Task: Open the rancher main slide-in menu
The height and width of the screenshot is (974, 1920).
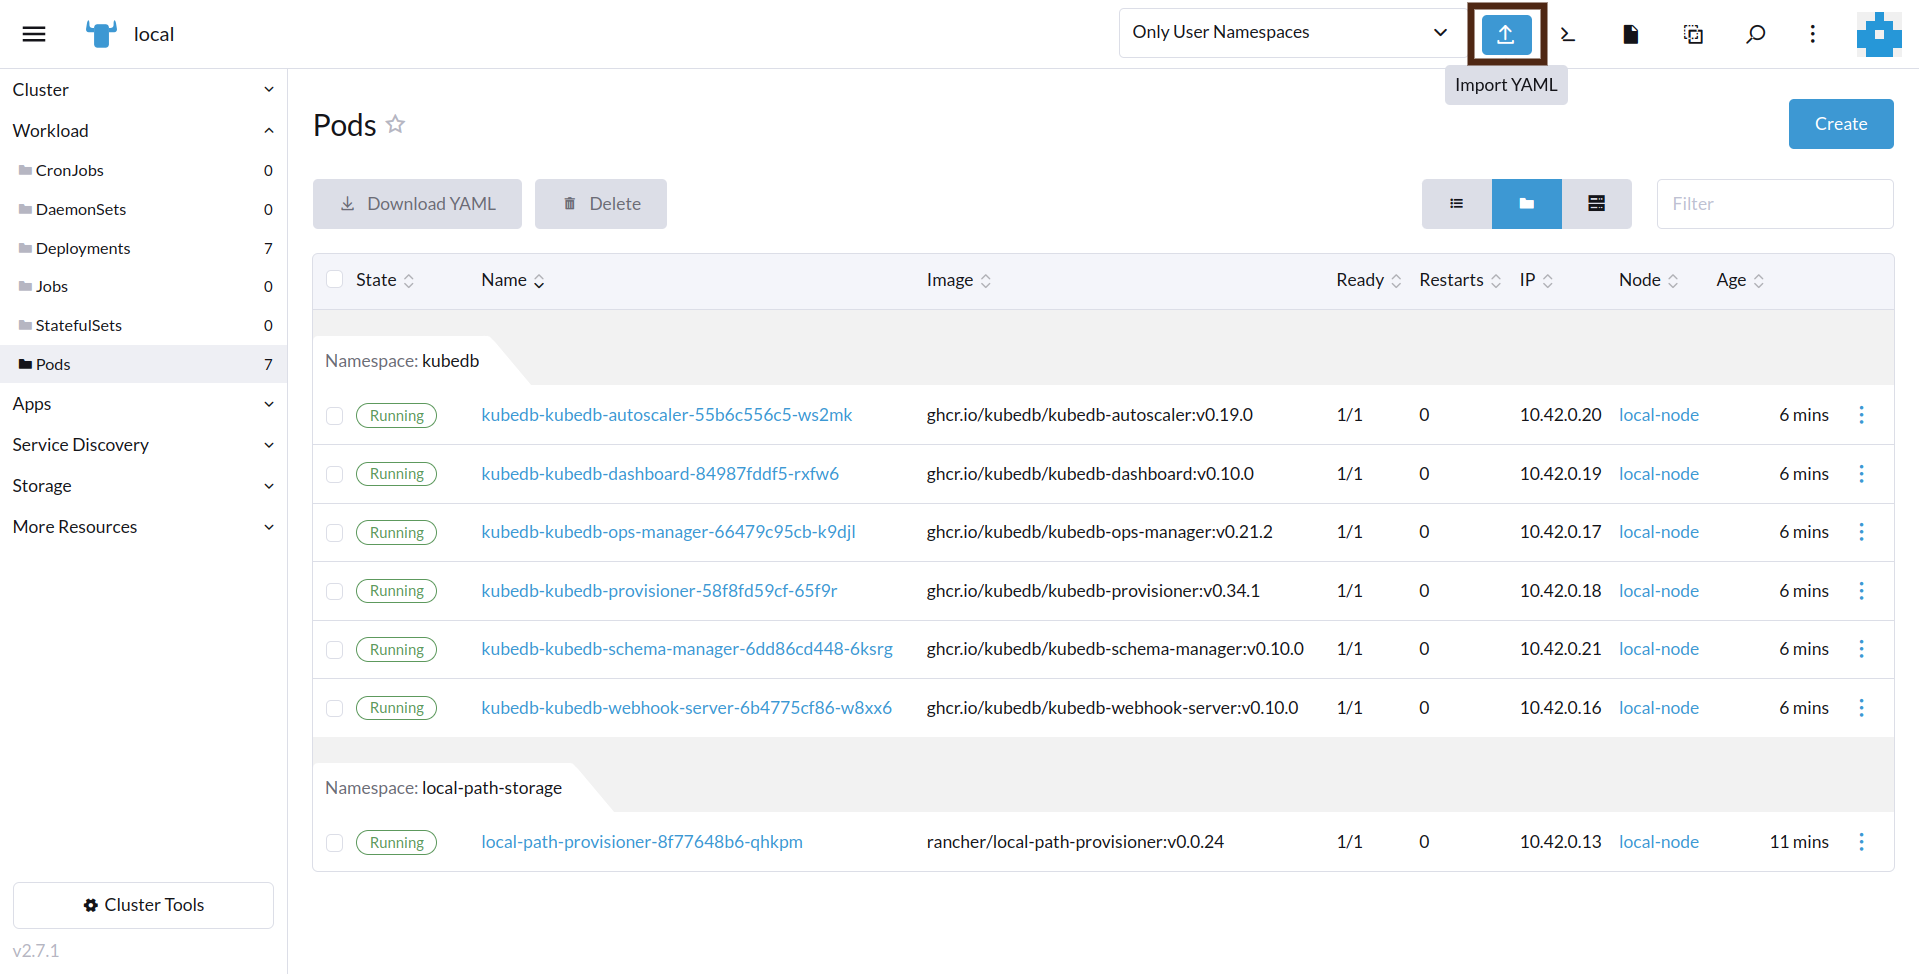Action: click(33, 33)
